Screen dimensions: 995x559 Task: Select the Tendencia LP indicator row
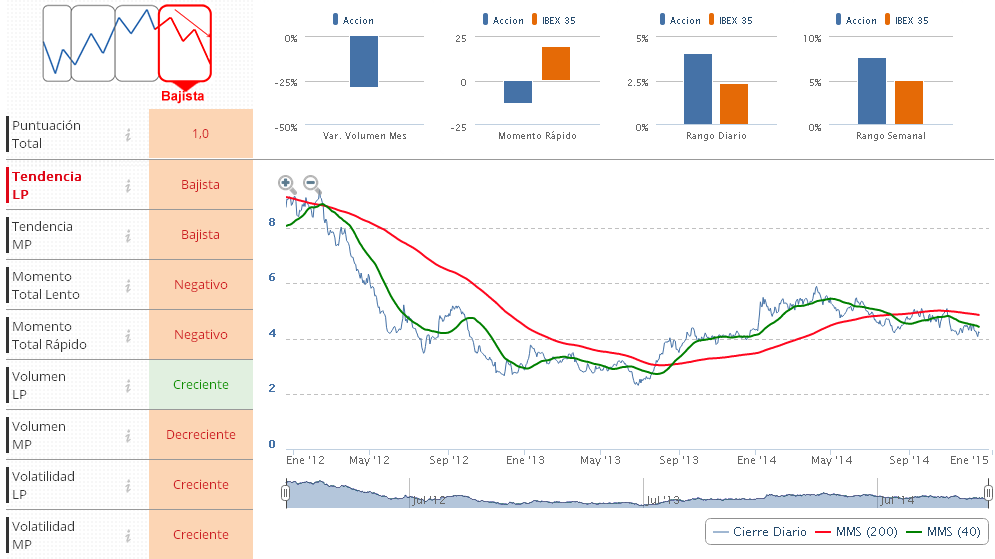click(129, 185)
